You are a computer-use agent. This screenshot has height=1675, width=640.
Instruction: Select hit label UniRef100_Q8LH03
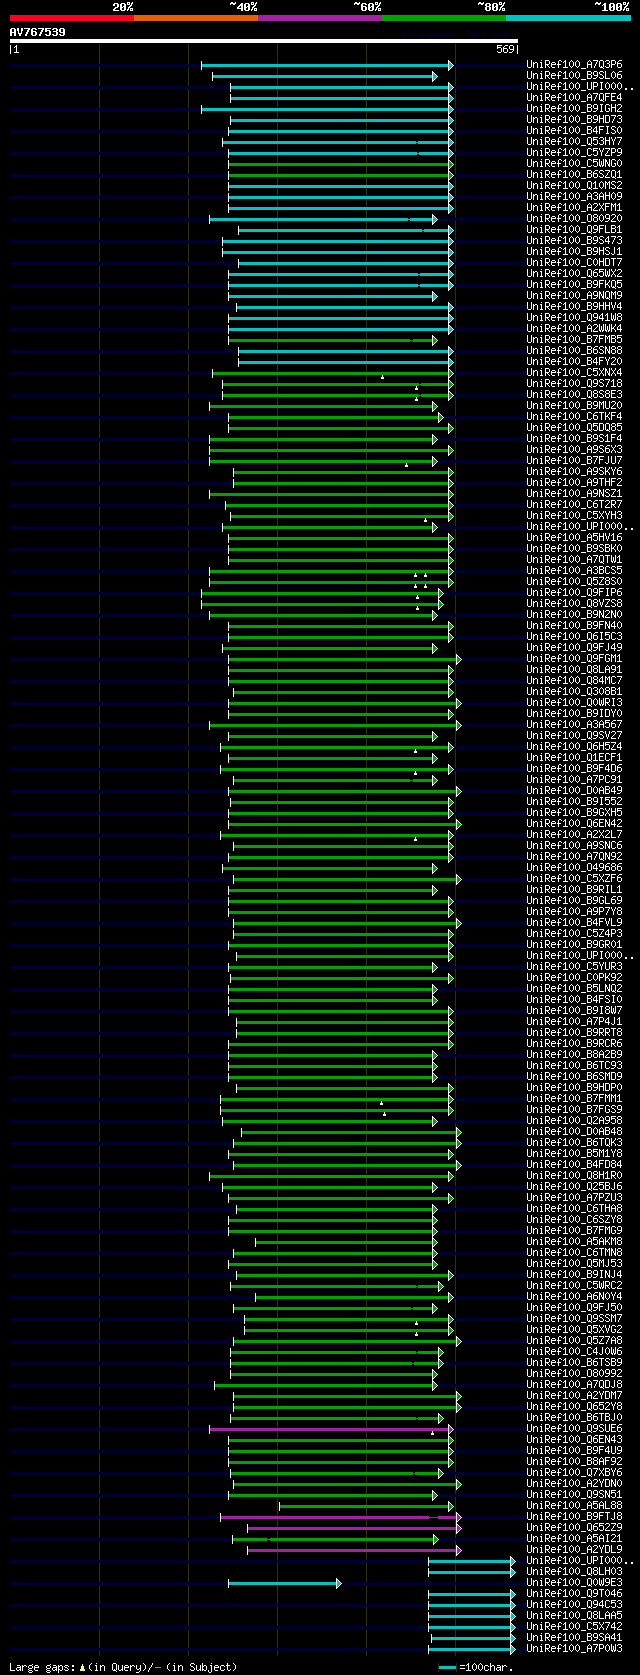pyautogui.click(x=574, y=1572)
